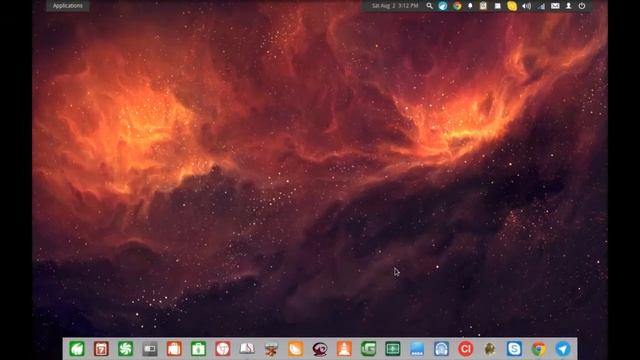Image resolution: width=640 pixels, height=360 pixels.
Task: Open the green uGet downloader in the dock
Action: click(369, 349)
